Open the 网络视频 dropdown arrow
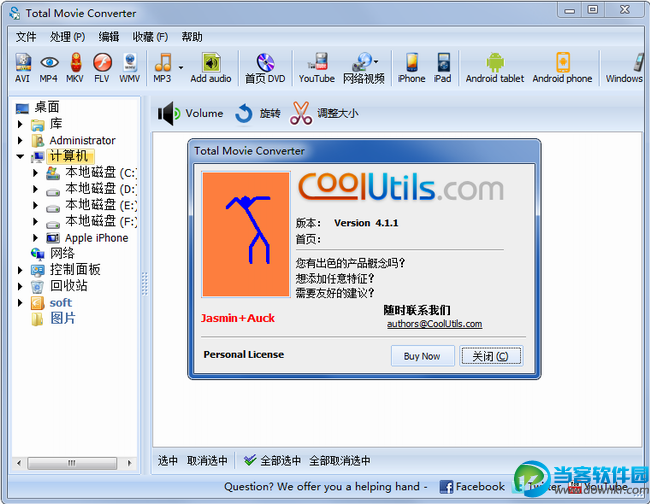Image resolution: width=650 pixels, height=504 pixels. [x=376, y=62]
